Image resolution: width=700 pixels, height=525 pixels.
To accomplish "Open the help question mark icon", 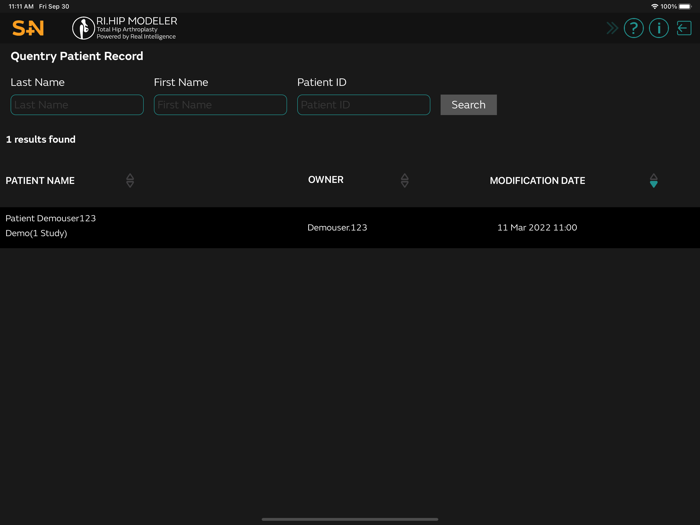I will 633,28.
